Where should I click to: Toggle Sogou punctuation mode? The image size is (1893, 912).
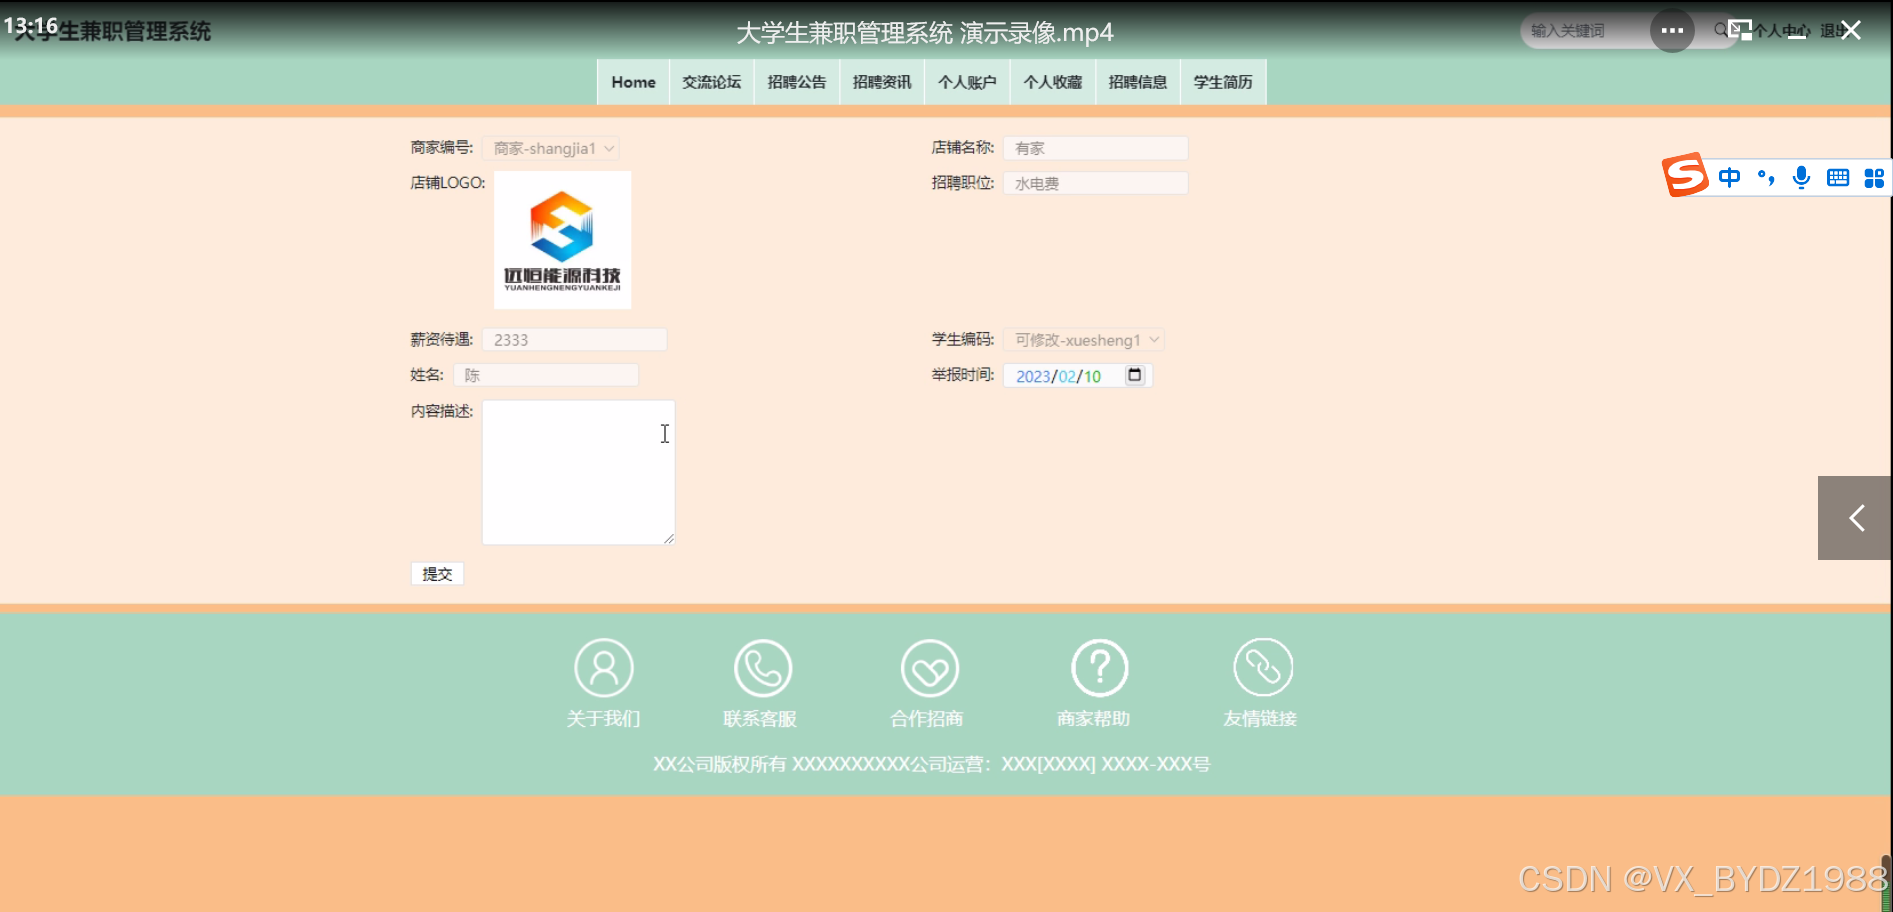[1766, 178]
